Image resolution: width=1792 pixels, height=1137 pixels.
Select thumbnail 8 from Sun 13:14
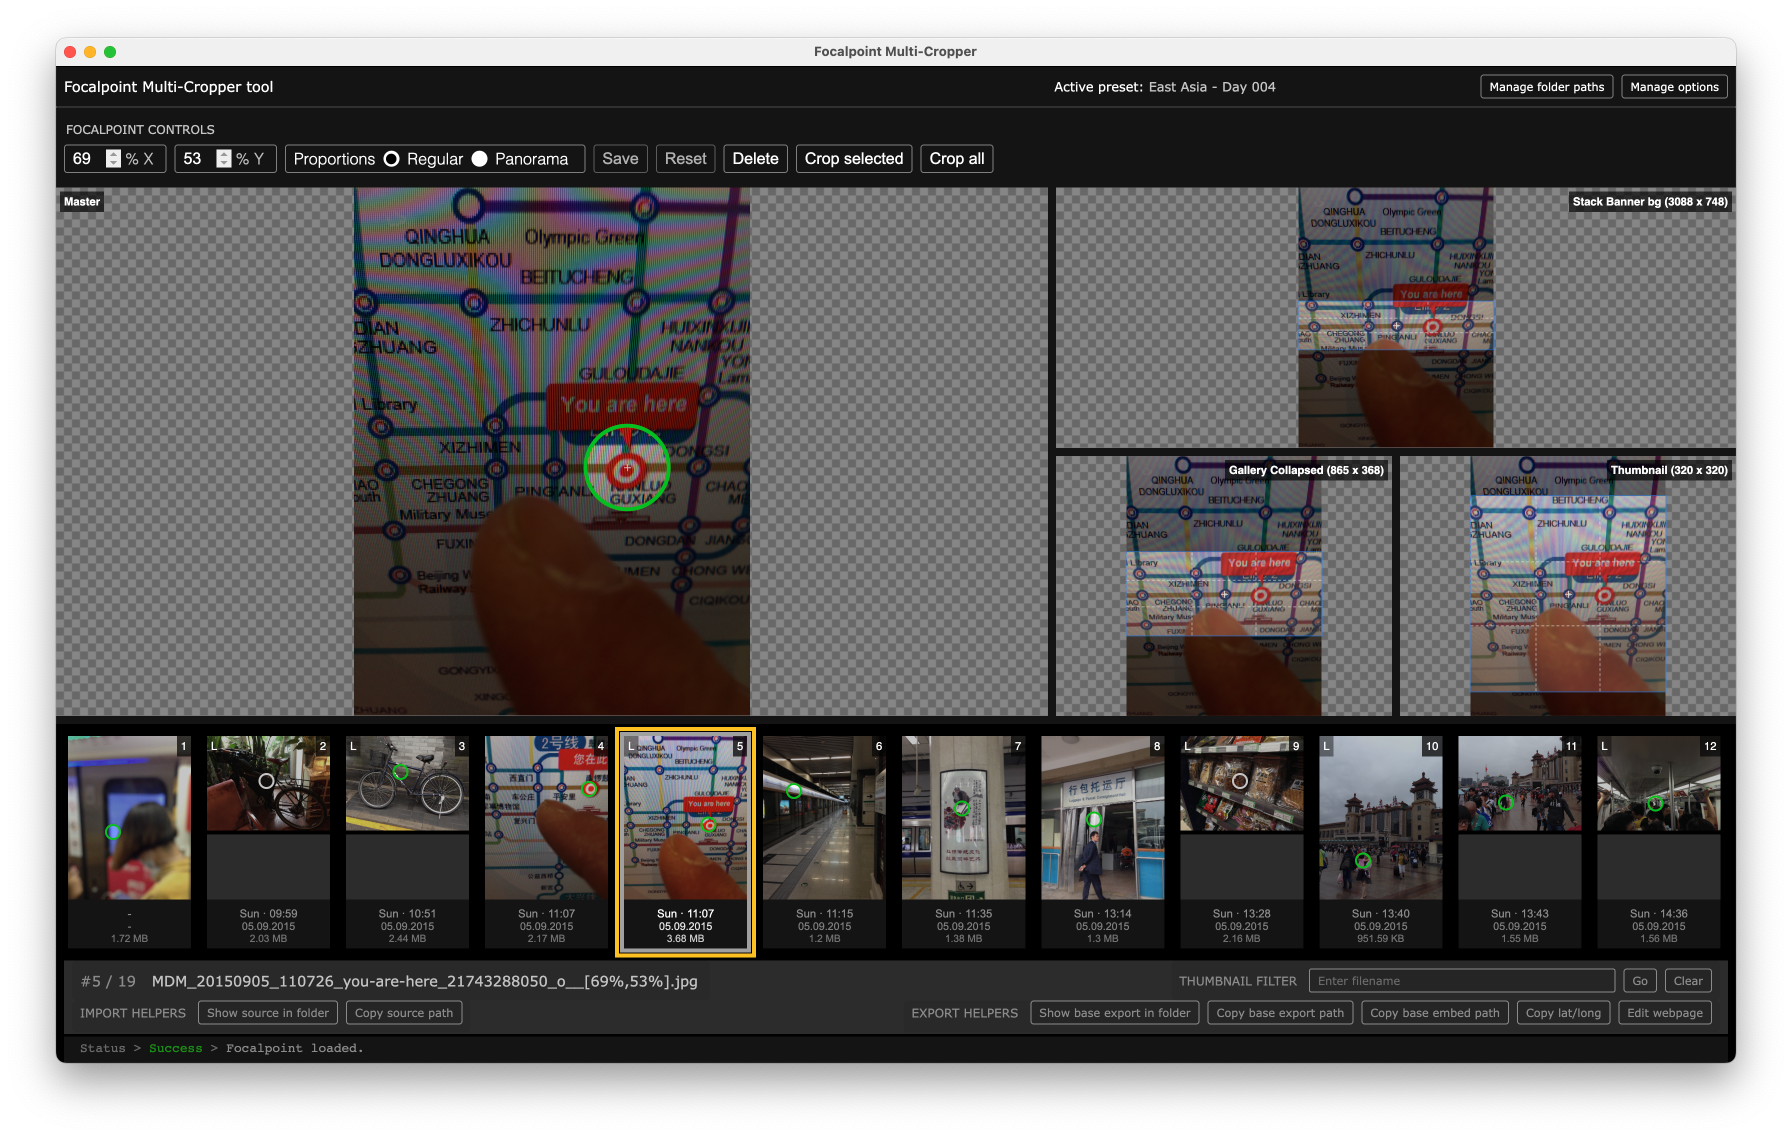click(1102, 842)
